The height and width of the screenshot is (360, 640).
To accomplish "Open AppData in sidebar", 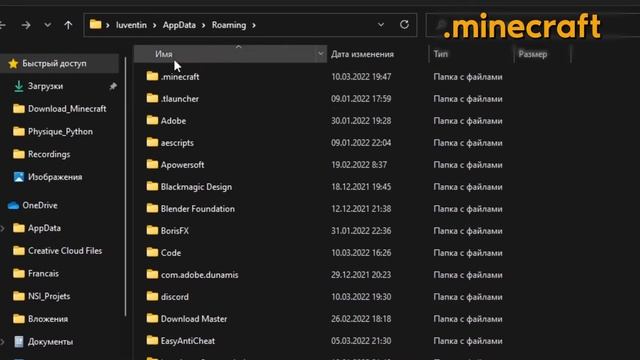I will pyautogui.click(x=44, y=228).
